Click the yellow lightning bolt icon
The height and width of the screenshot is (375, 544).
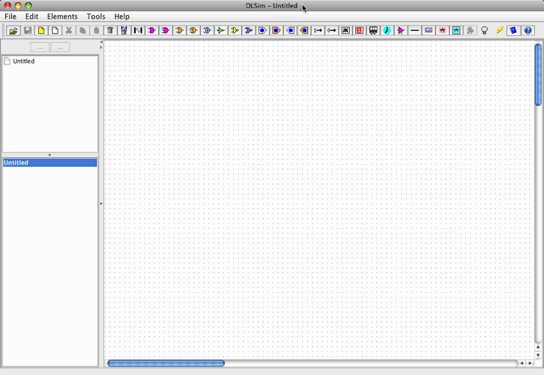click(x=499, y=31)
